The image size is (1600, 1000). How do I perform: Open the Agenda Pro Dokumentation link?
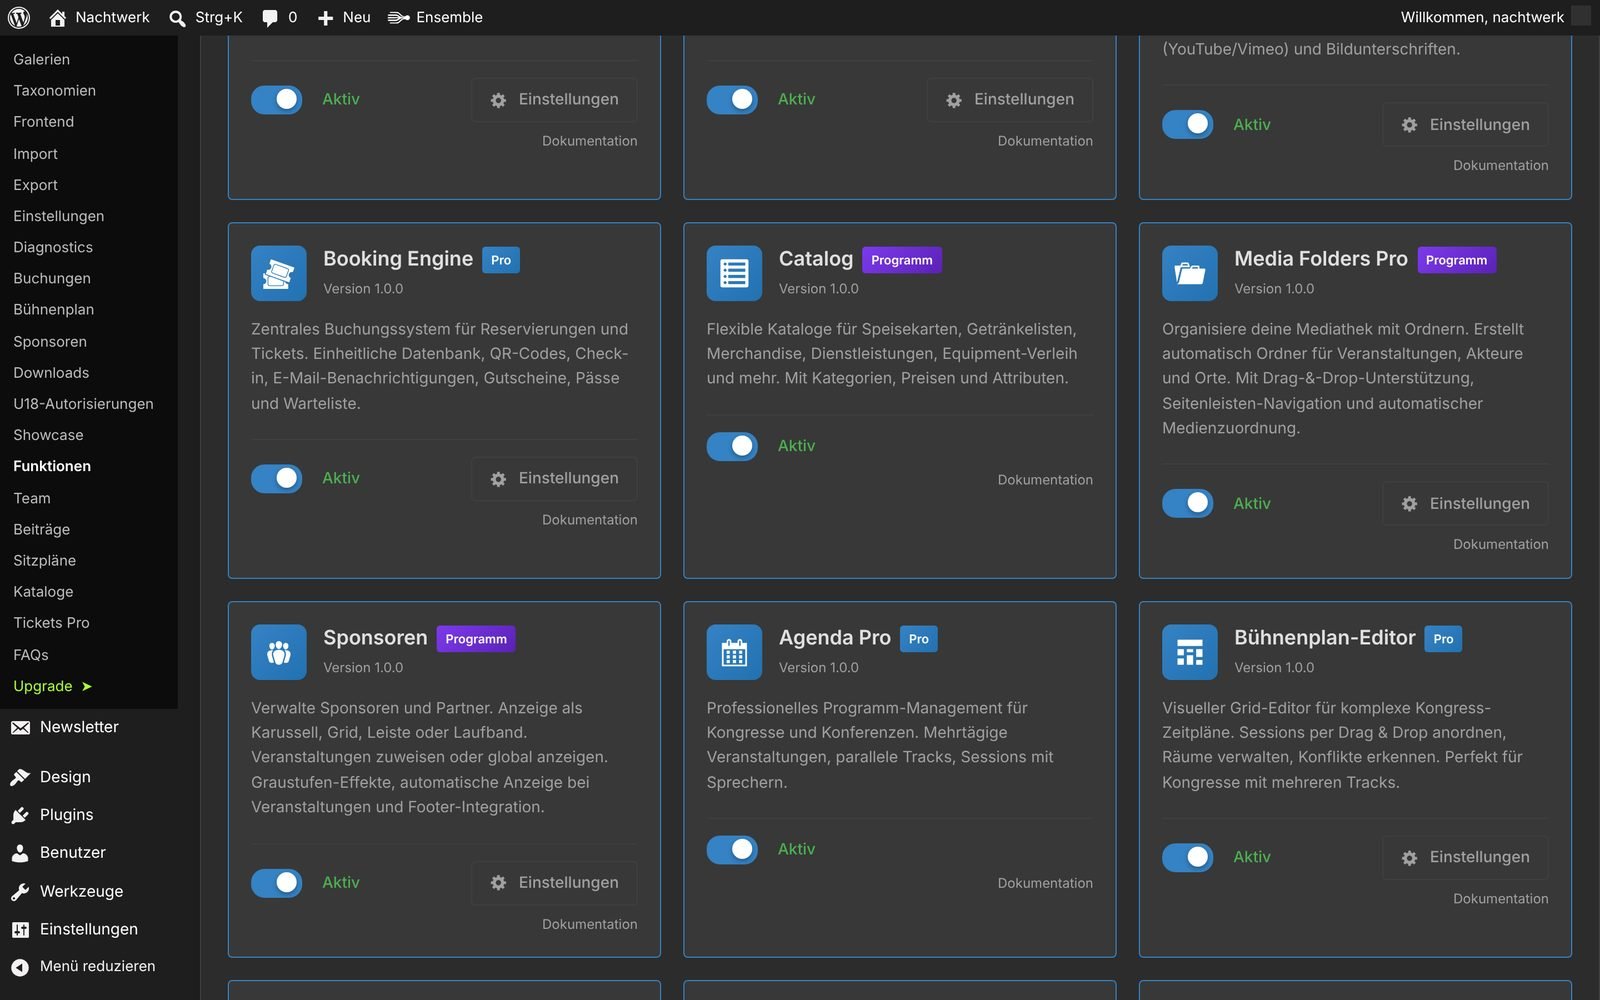(1045, 883)
